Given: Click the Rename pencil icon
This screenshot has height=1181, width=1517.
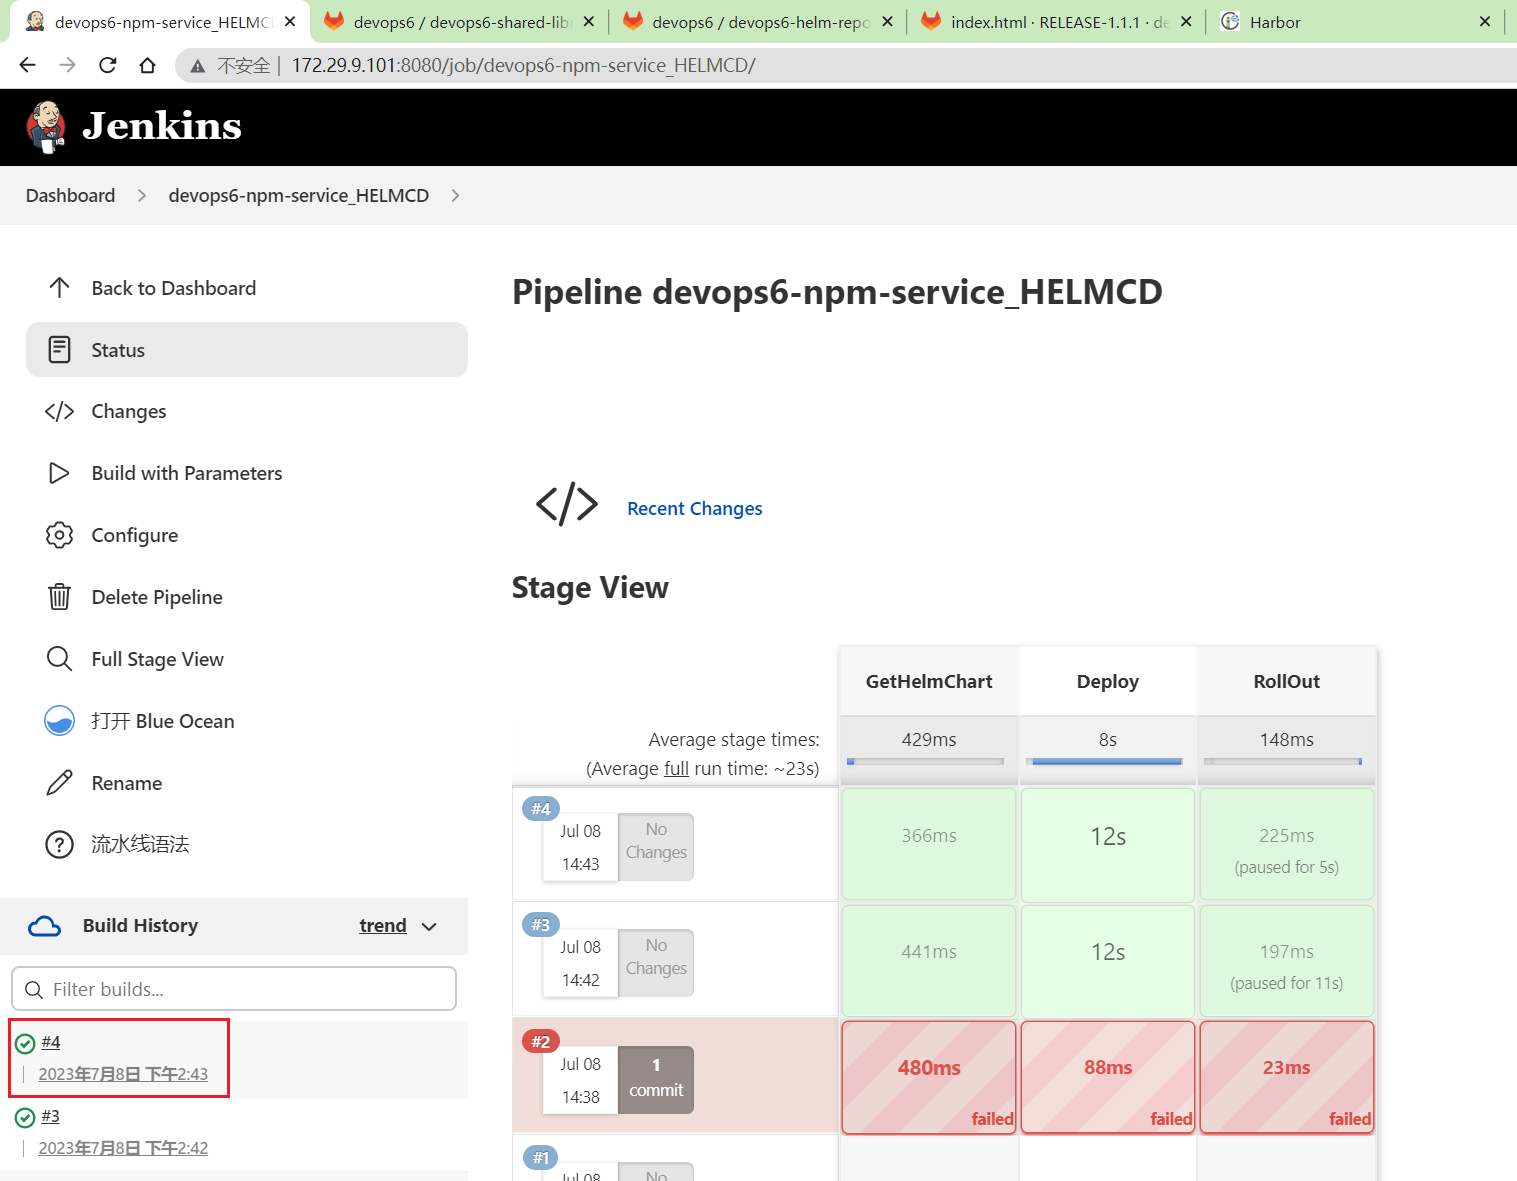Looking at the screenshot, I should pos(59,783).
